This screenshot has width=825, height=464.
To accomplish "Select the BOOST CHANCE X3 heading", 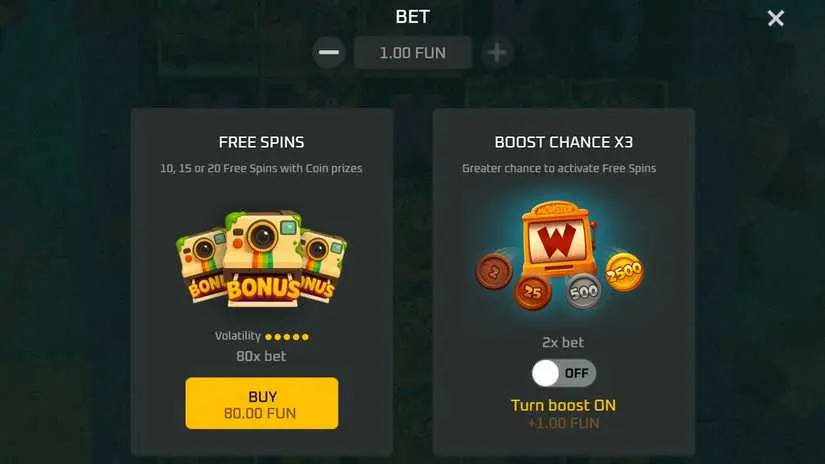I will [x=564, y=142].
